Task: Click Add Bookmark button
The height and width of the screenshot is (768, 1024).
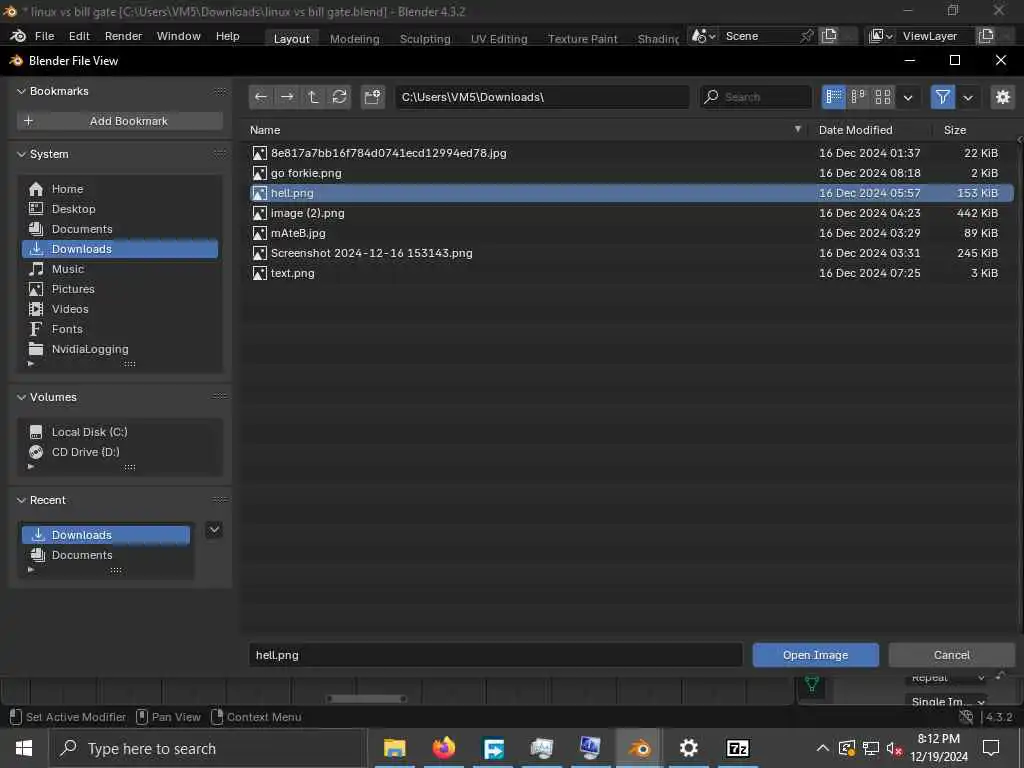Action: [120, 121]
